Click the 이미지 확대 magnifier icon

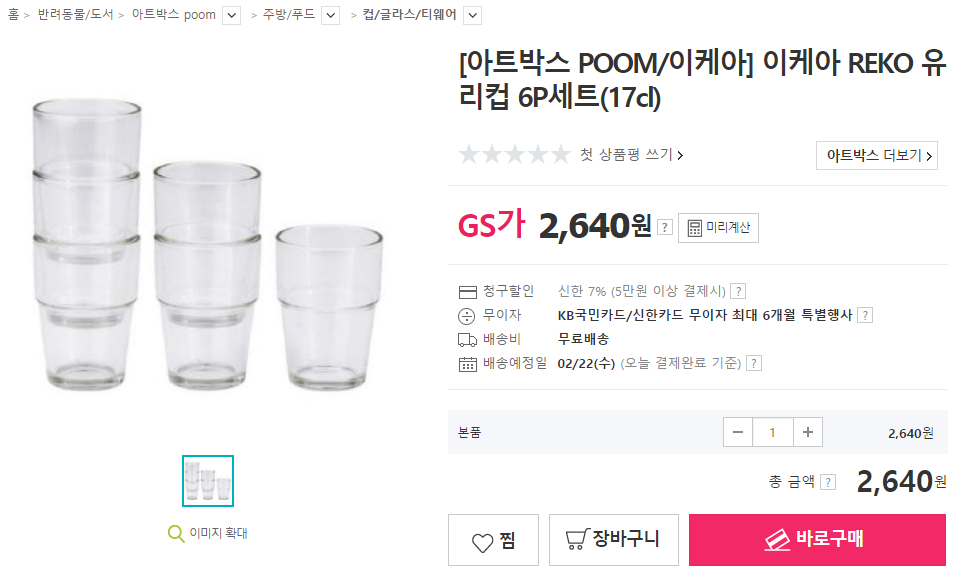tap(176, 533)
